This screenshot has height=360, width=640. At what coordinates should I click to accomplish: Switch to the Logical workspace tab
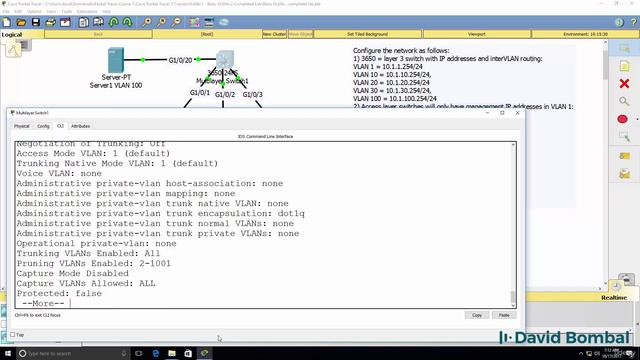click(x=12, y=35)
